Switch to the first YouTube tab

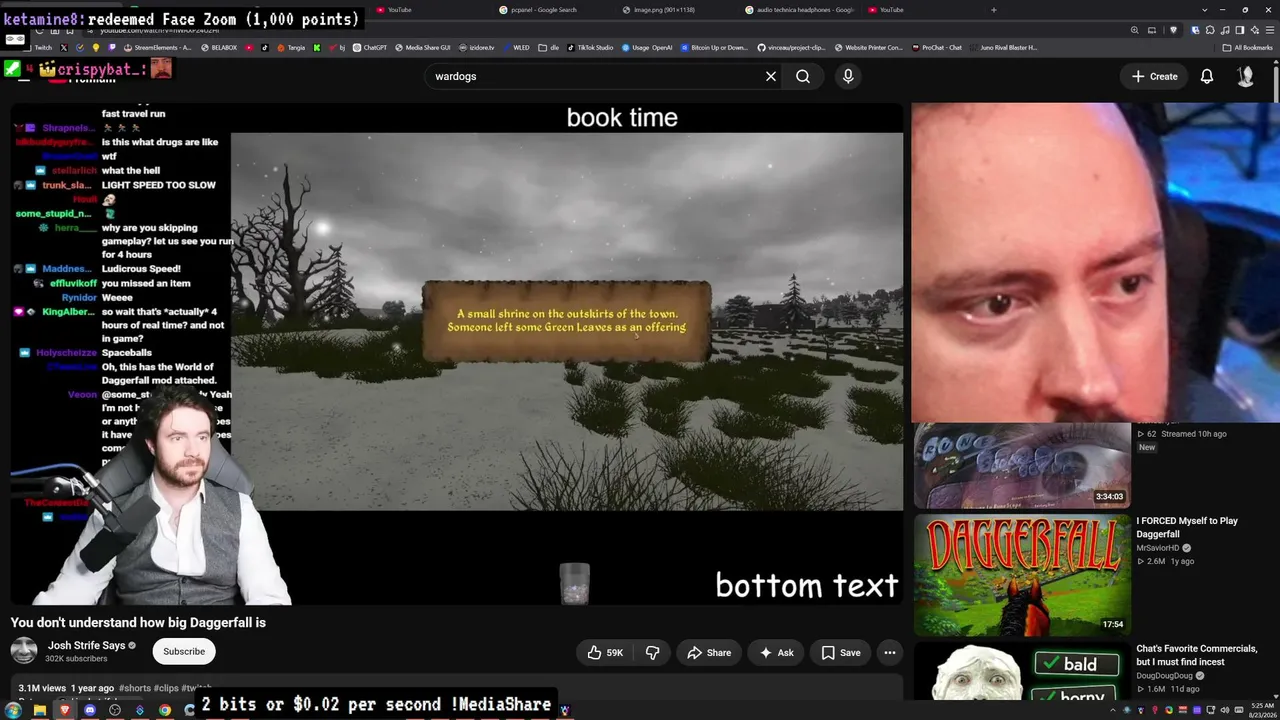(399, 10)
